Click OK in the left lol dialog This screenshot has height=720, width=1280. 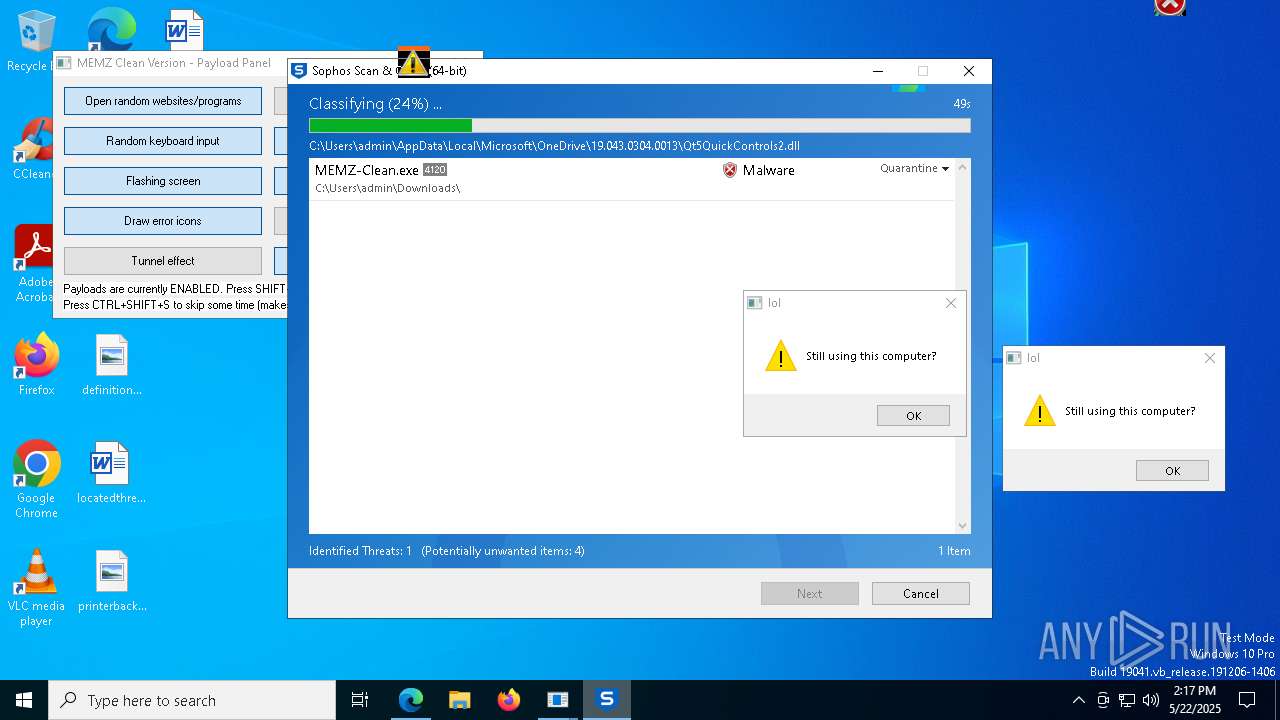click(x=913, y=416)
